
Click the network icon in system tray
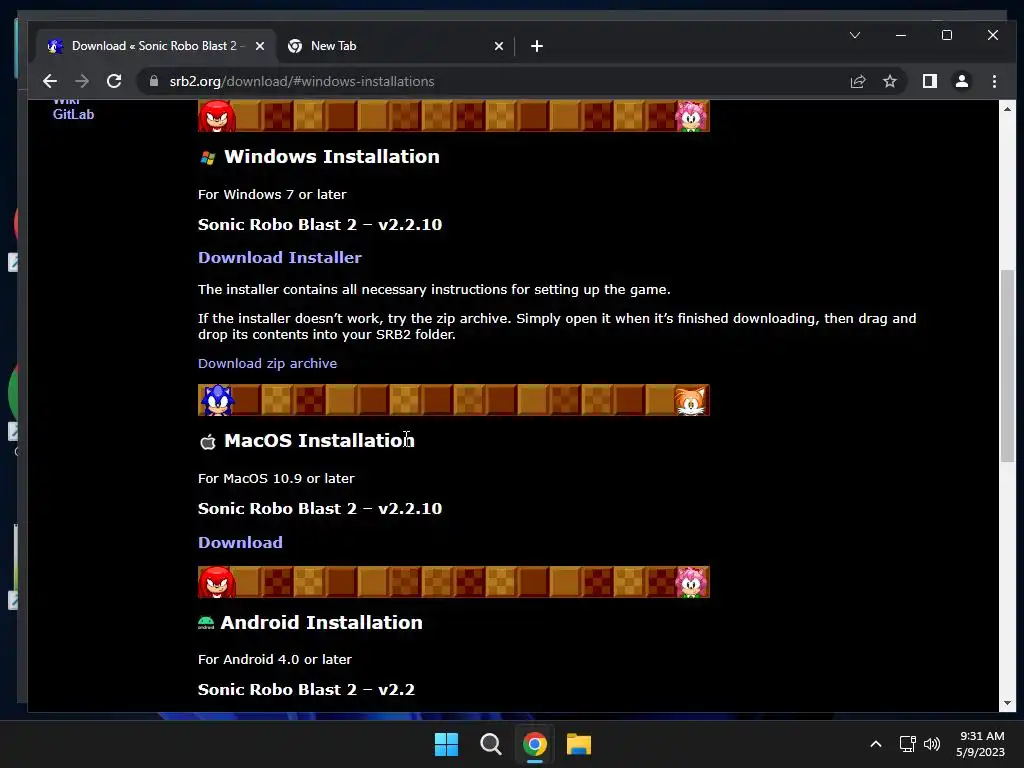(907, 744)
